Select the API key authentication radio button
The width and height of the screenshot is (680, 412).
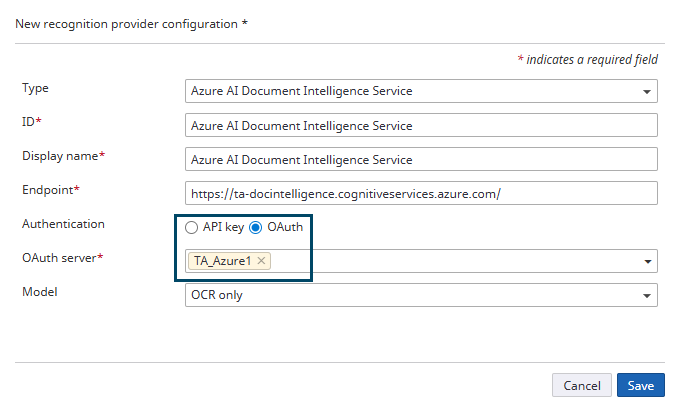click(x=191, y=228)
